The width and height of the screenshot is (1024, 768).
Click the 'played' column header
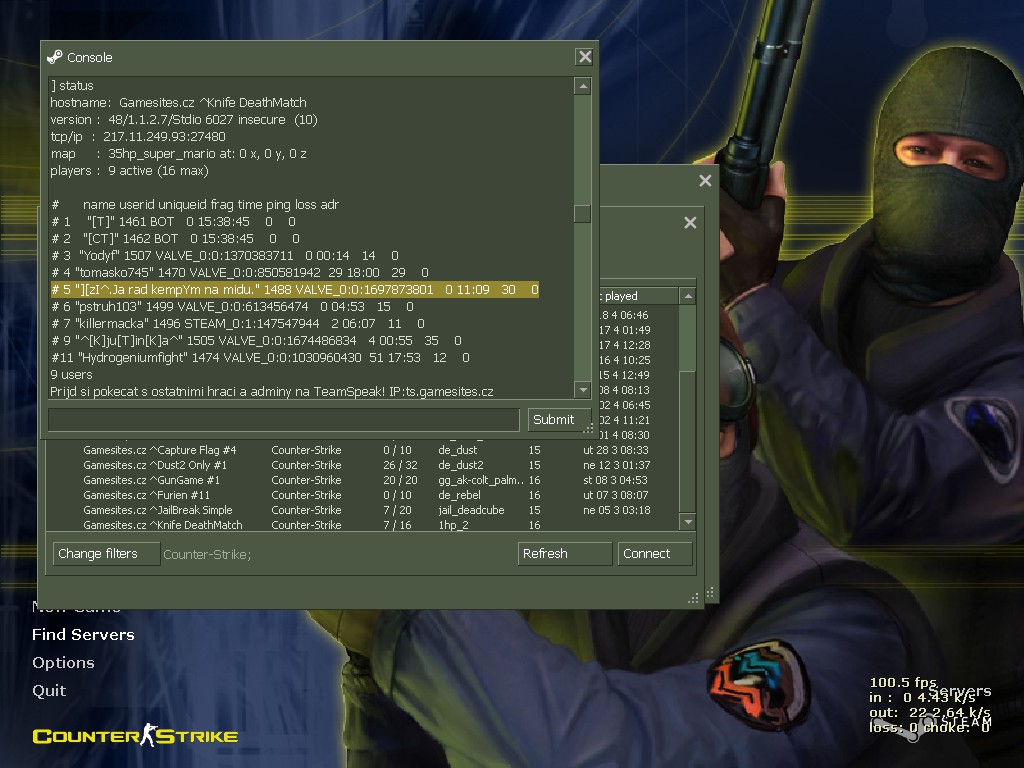point(638,296)
